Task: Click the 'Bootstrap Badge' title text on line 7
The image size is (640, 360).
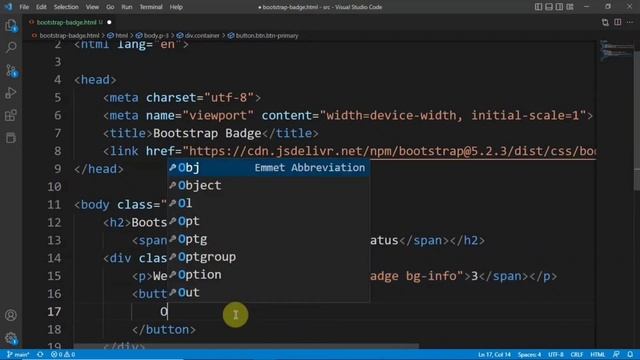Action: coord(207,133)
